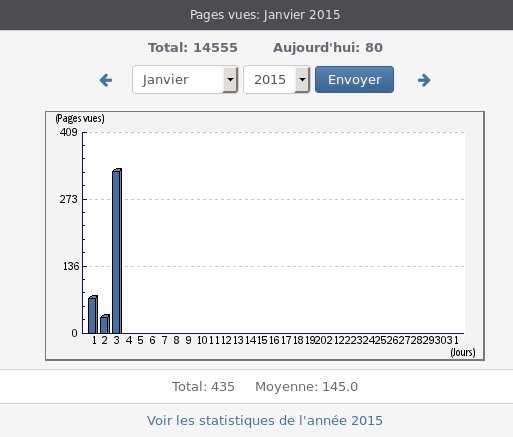Viewport: 513px width, 437px height.
Task: Go to previous month with left arrow
Action: coord(106,80)
